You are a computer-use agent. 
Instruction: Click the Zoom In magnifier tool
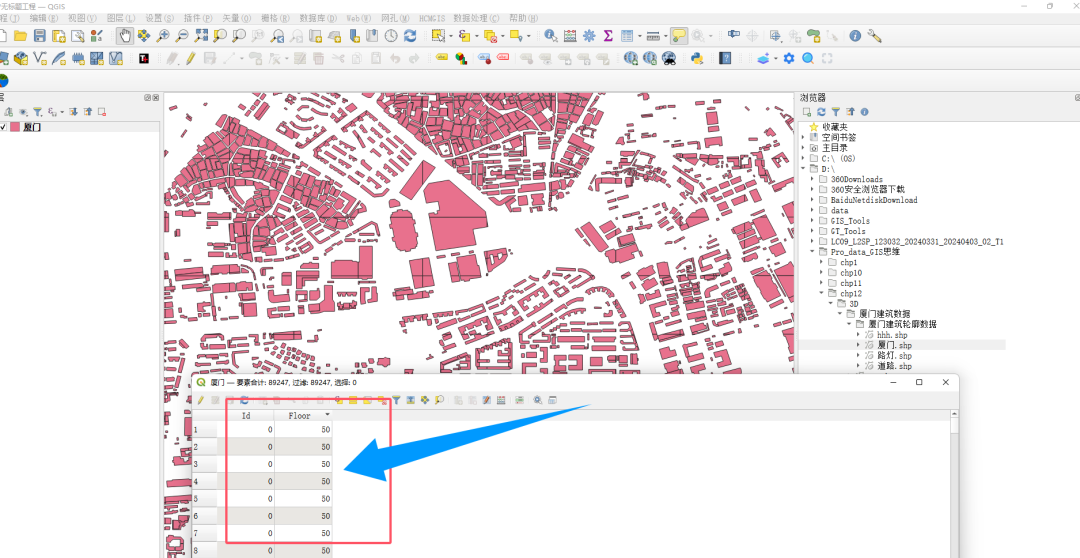[x=163, y=36]
